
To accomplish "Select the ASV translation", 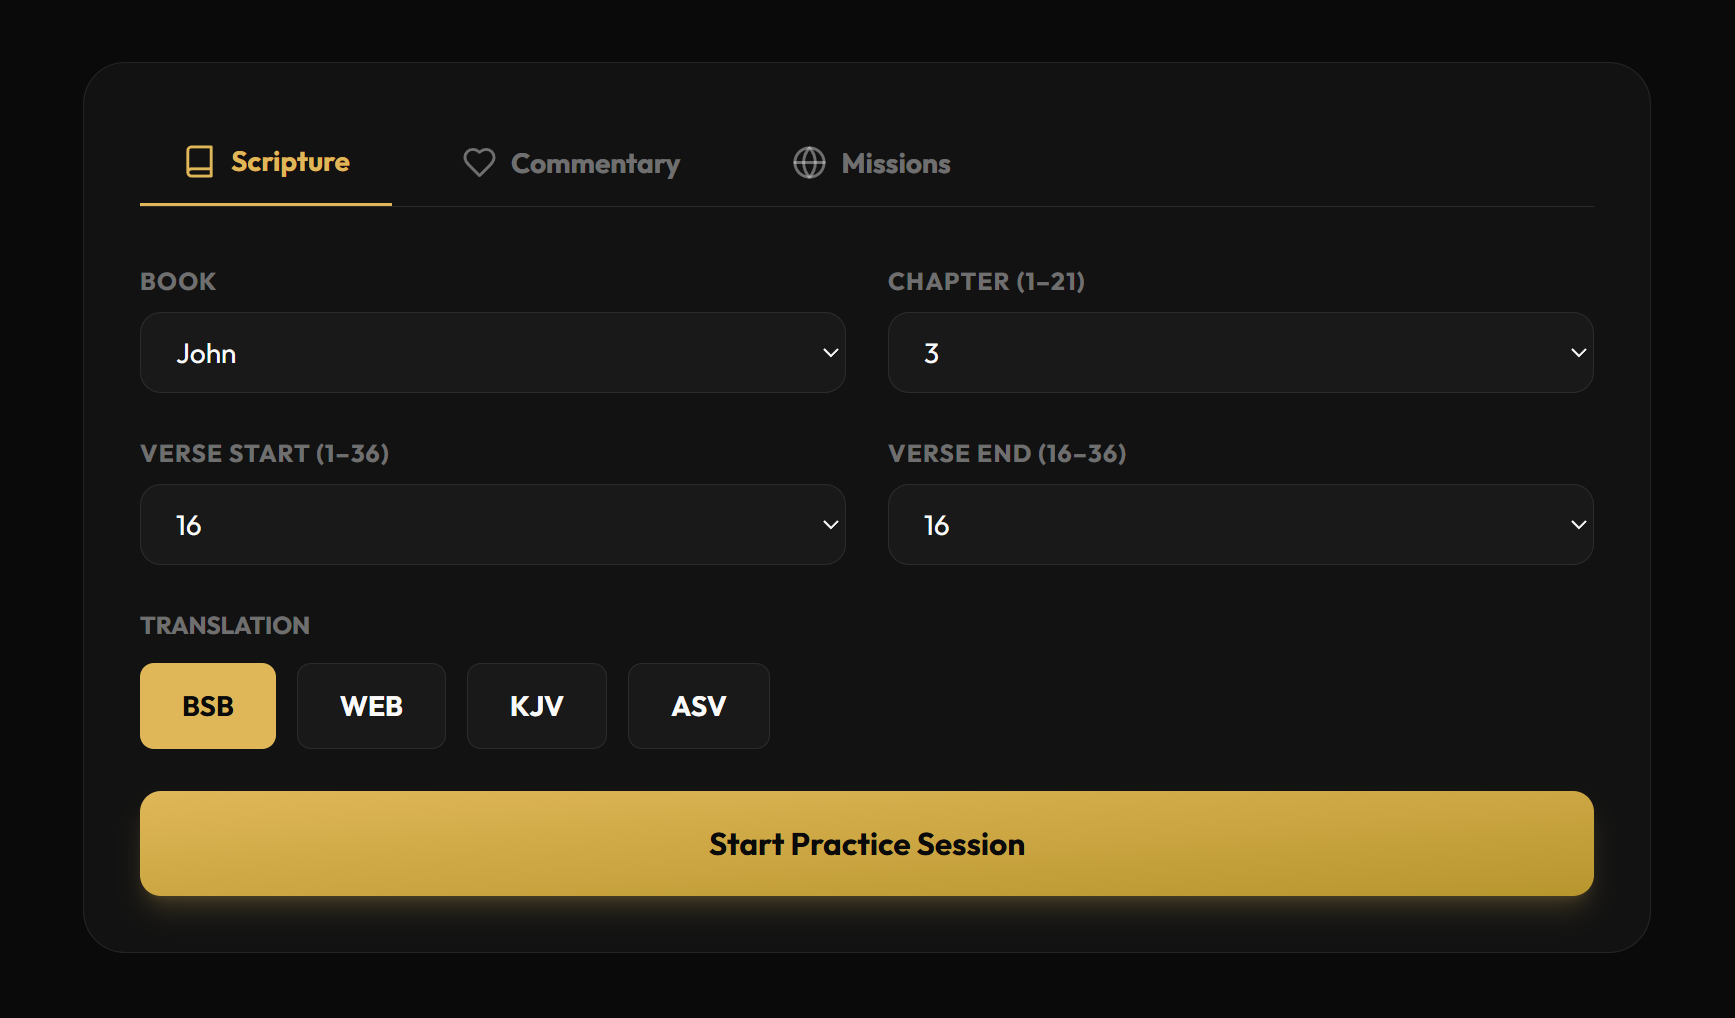I will point(698,706).
